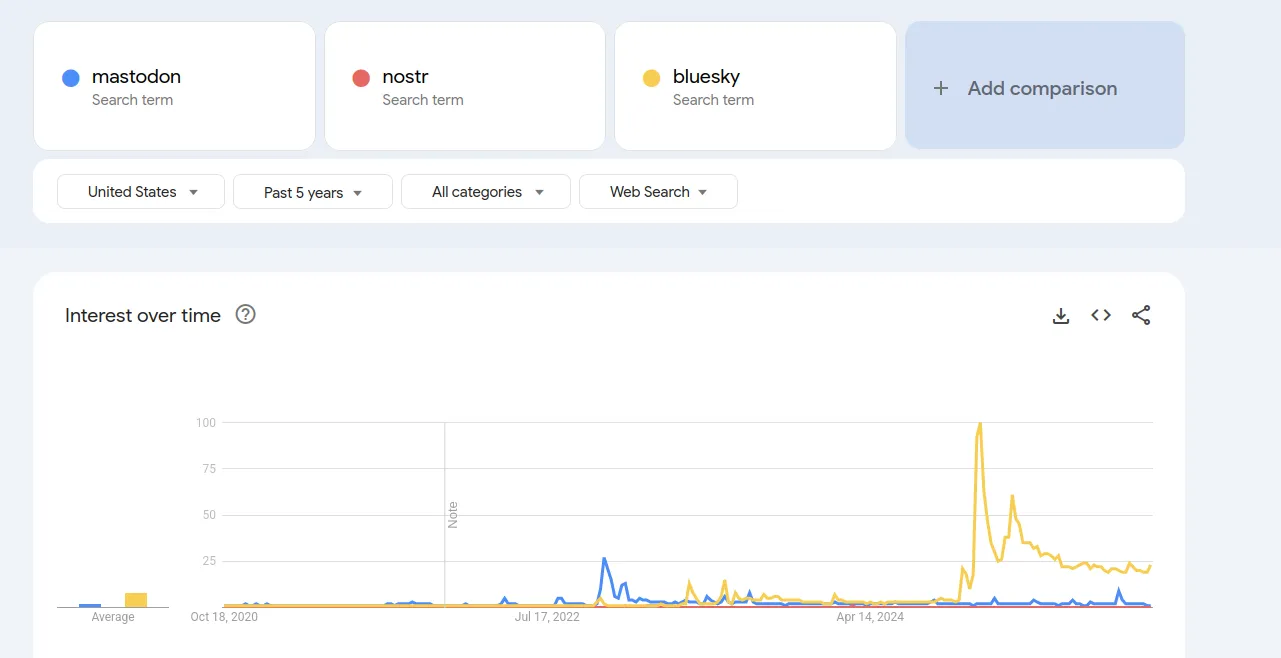Select the bluesky search term card
1281x658 pixels.
pyautogui.click(x=755, y=86)
